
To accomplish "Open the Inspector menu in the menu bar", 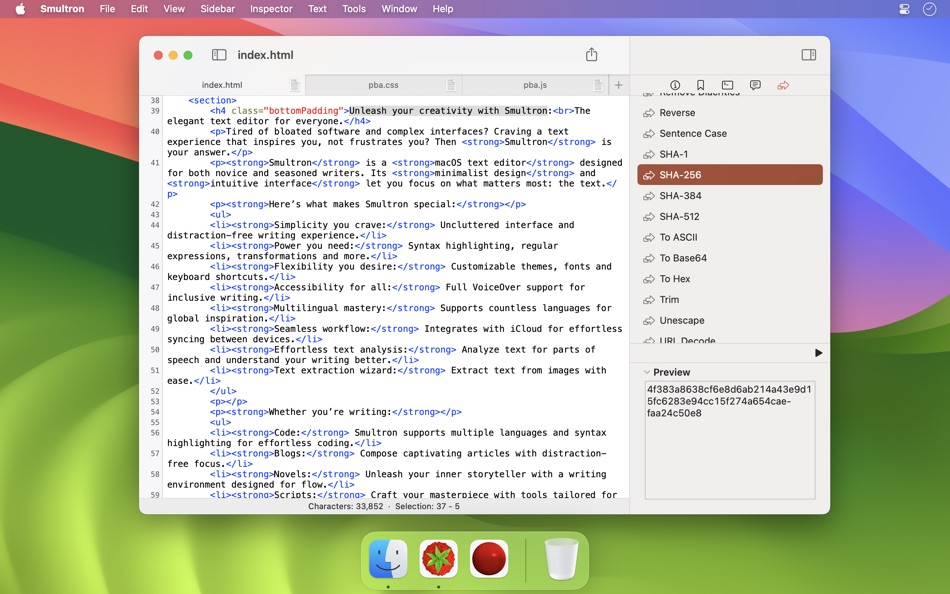I will tap(270, 9).
